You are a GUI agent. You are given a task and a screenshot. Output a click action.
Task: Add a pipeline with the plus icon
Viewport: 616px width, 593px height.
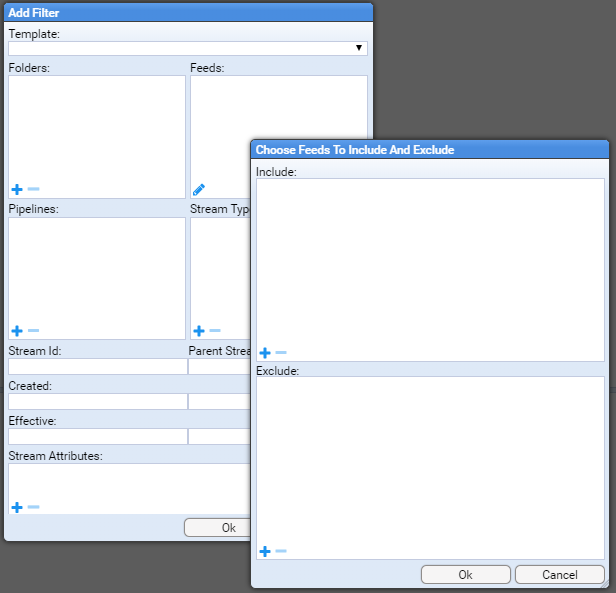pos(16,331)
